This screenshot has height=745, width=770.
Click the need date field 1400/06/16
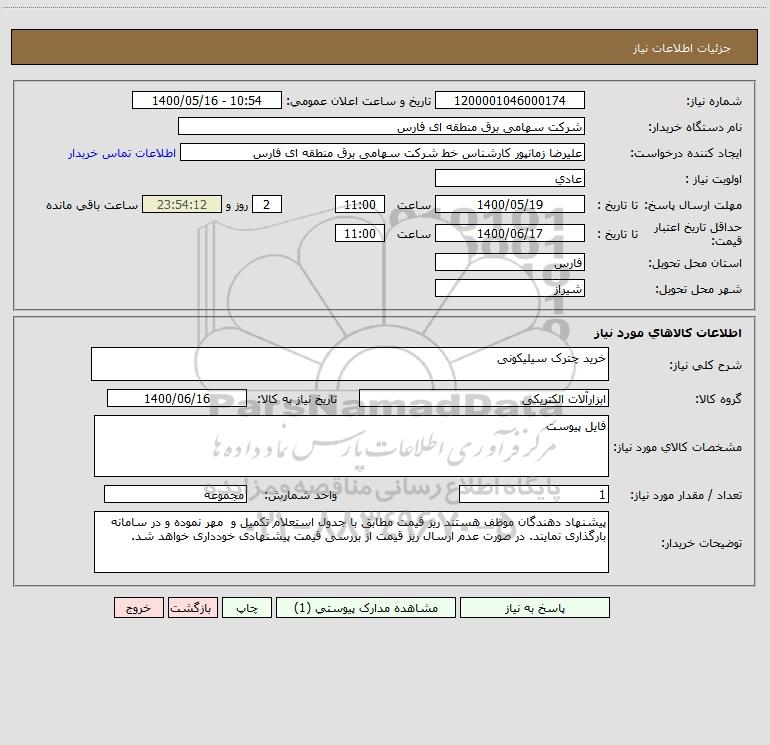point(177,398)
